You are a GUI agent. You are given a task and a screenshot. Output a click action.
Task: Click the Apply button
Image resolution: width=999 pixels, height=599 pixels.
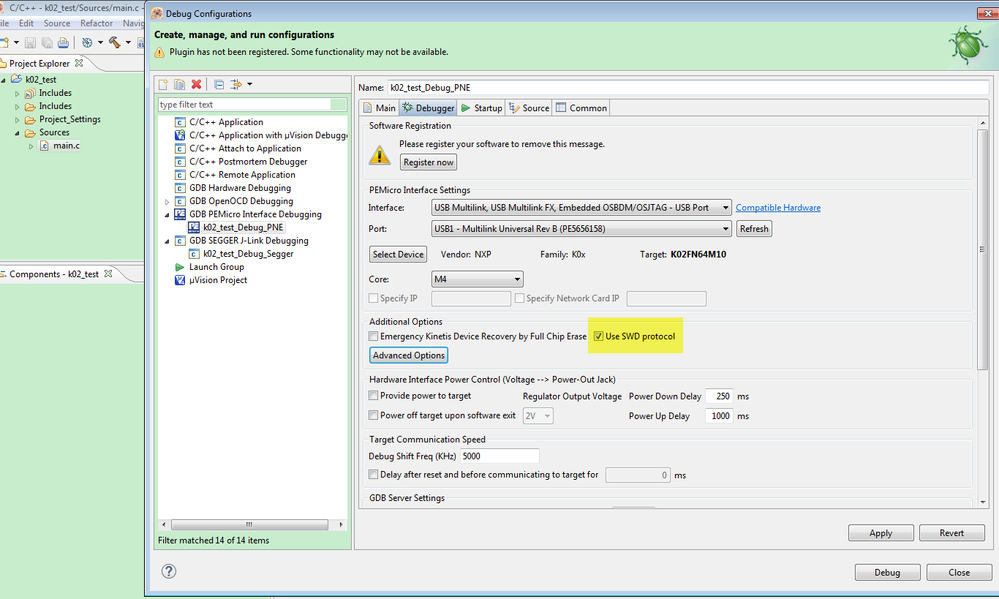pyautogui.click(x=881, y=533)
